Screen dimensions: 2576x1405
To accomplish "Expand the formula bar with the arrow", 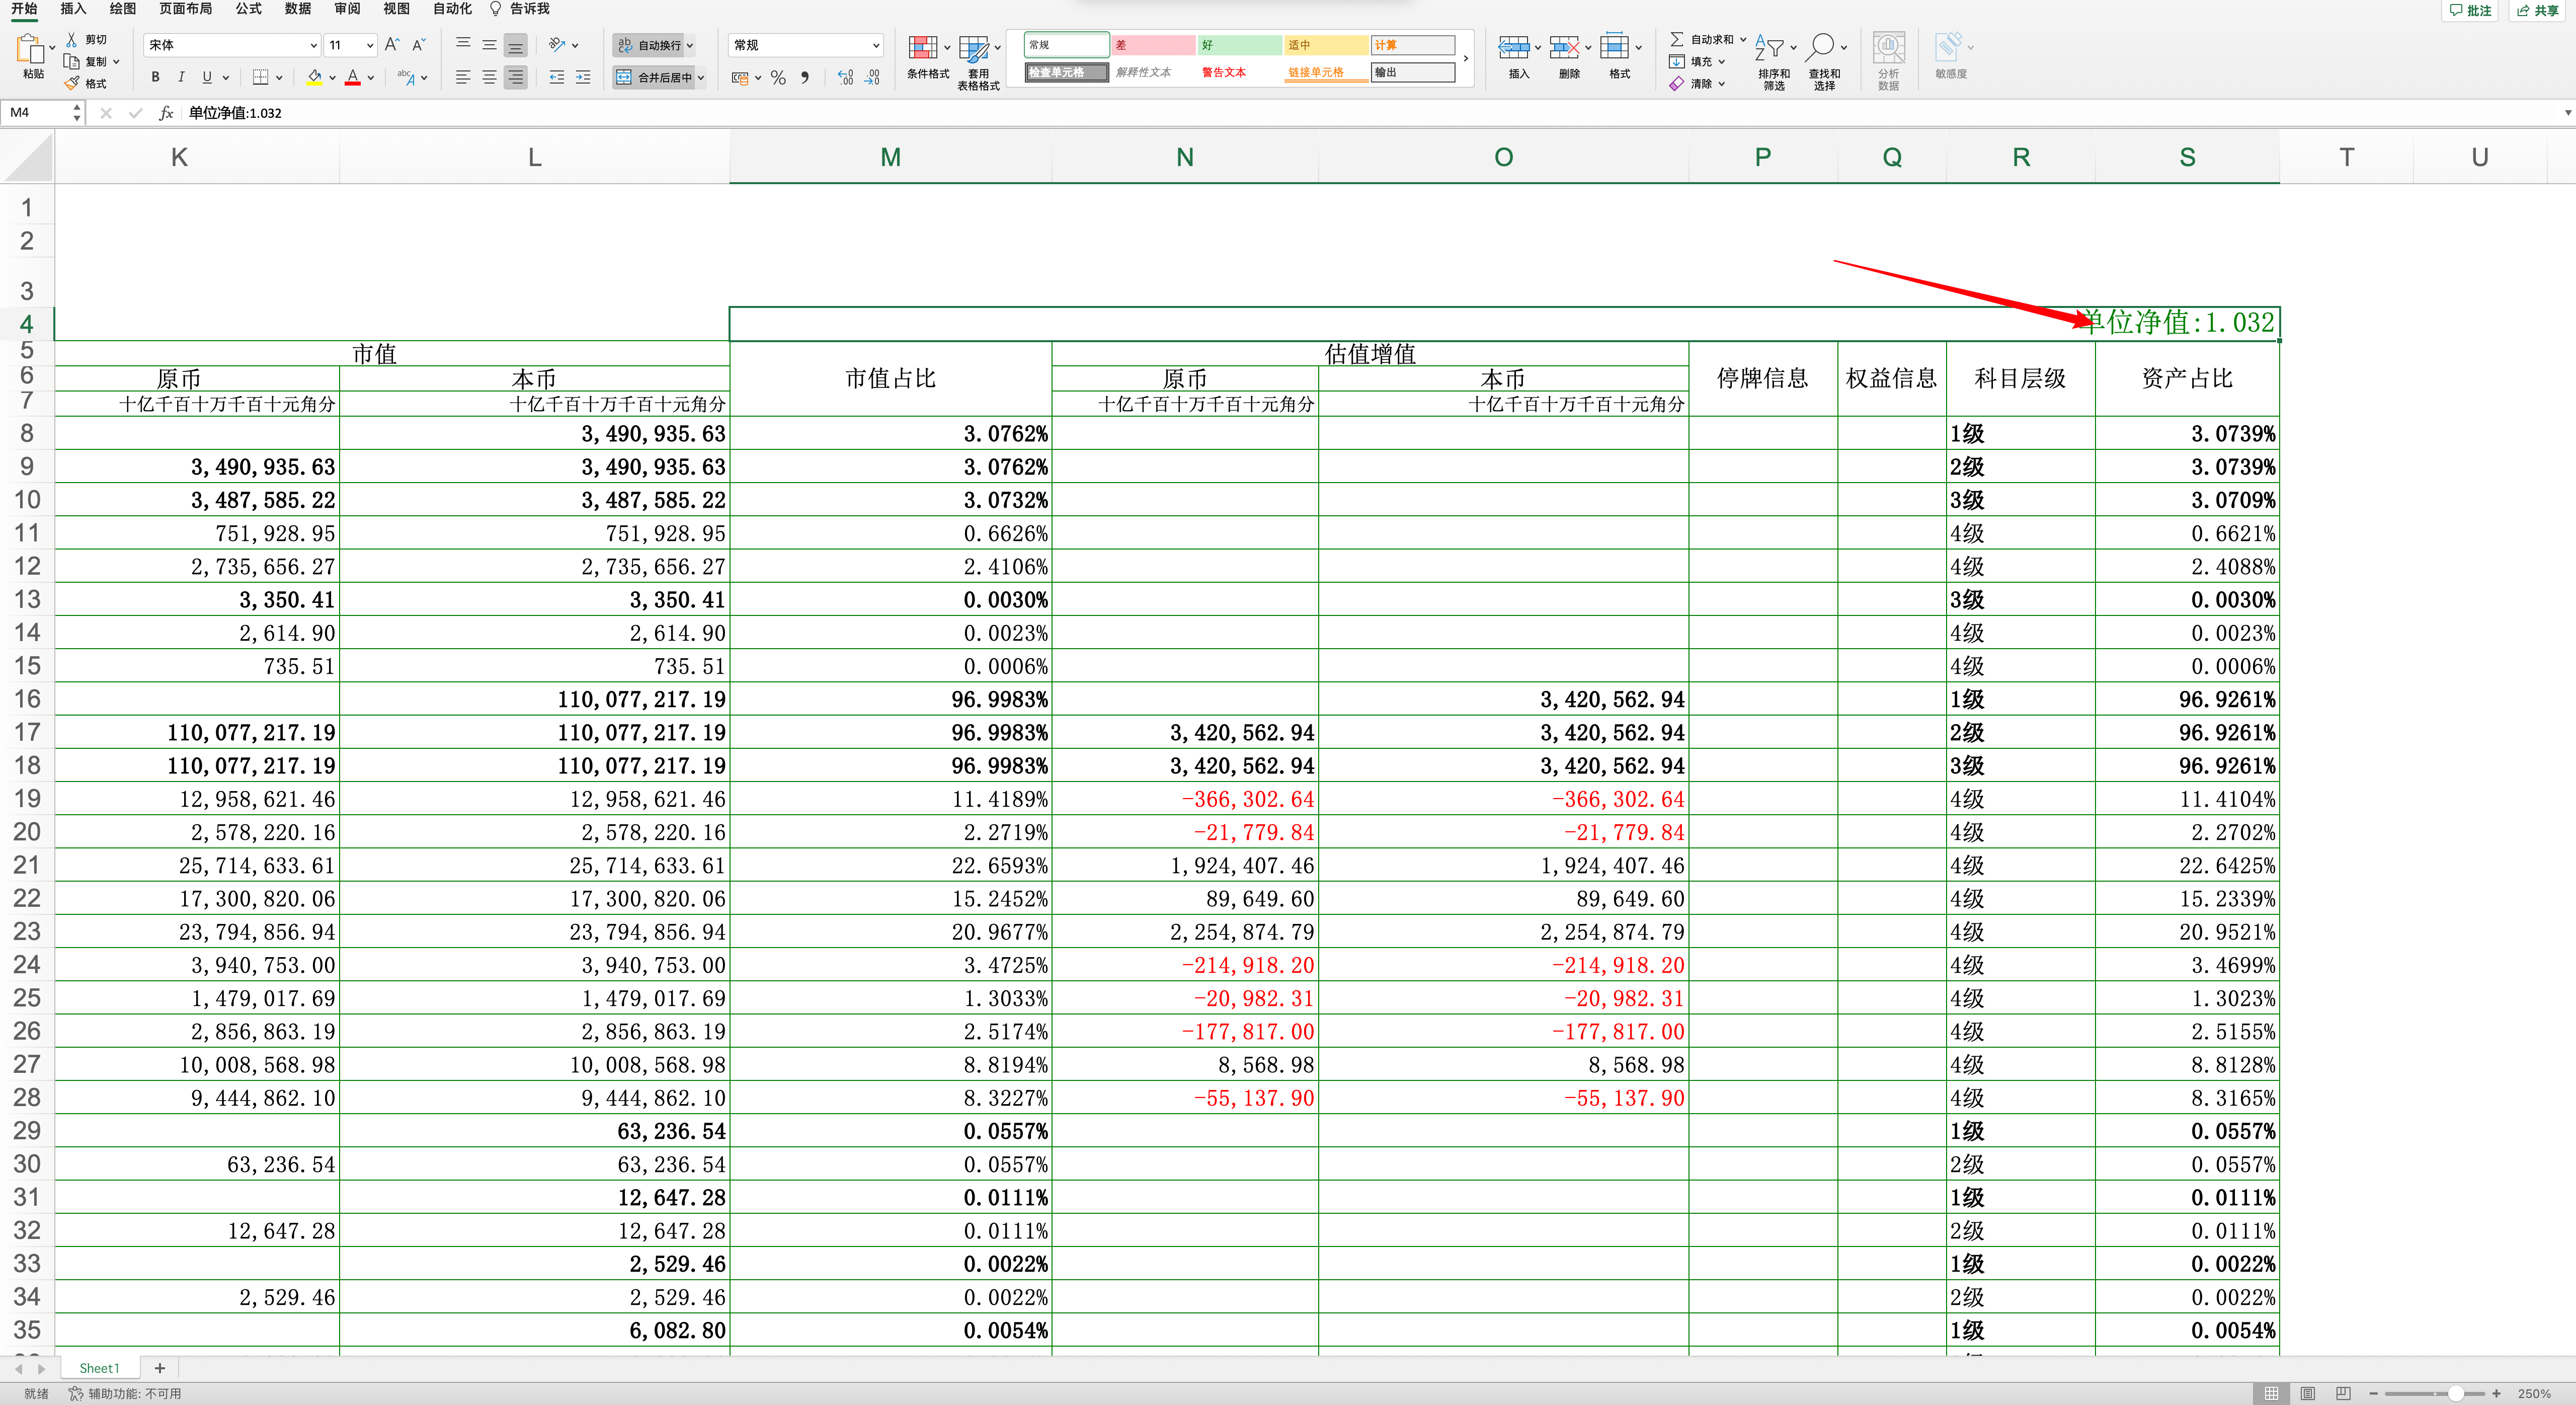I will pos(2567,113).
